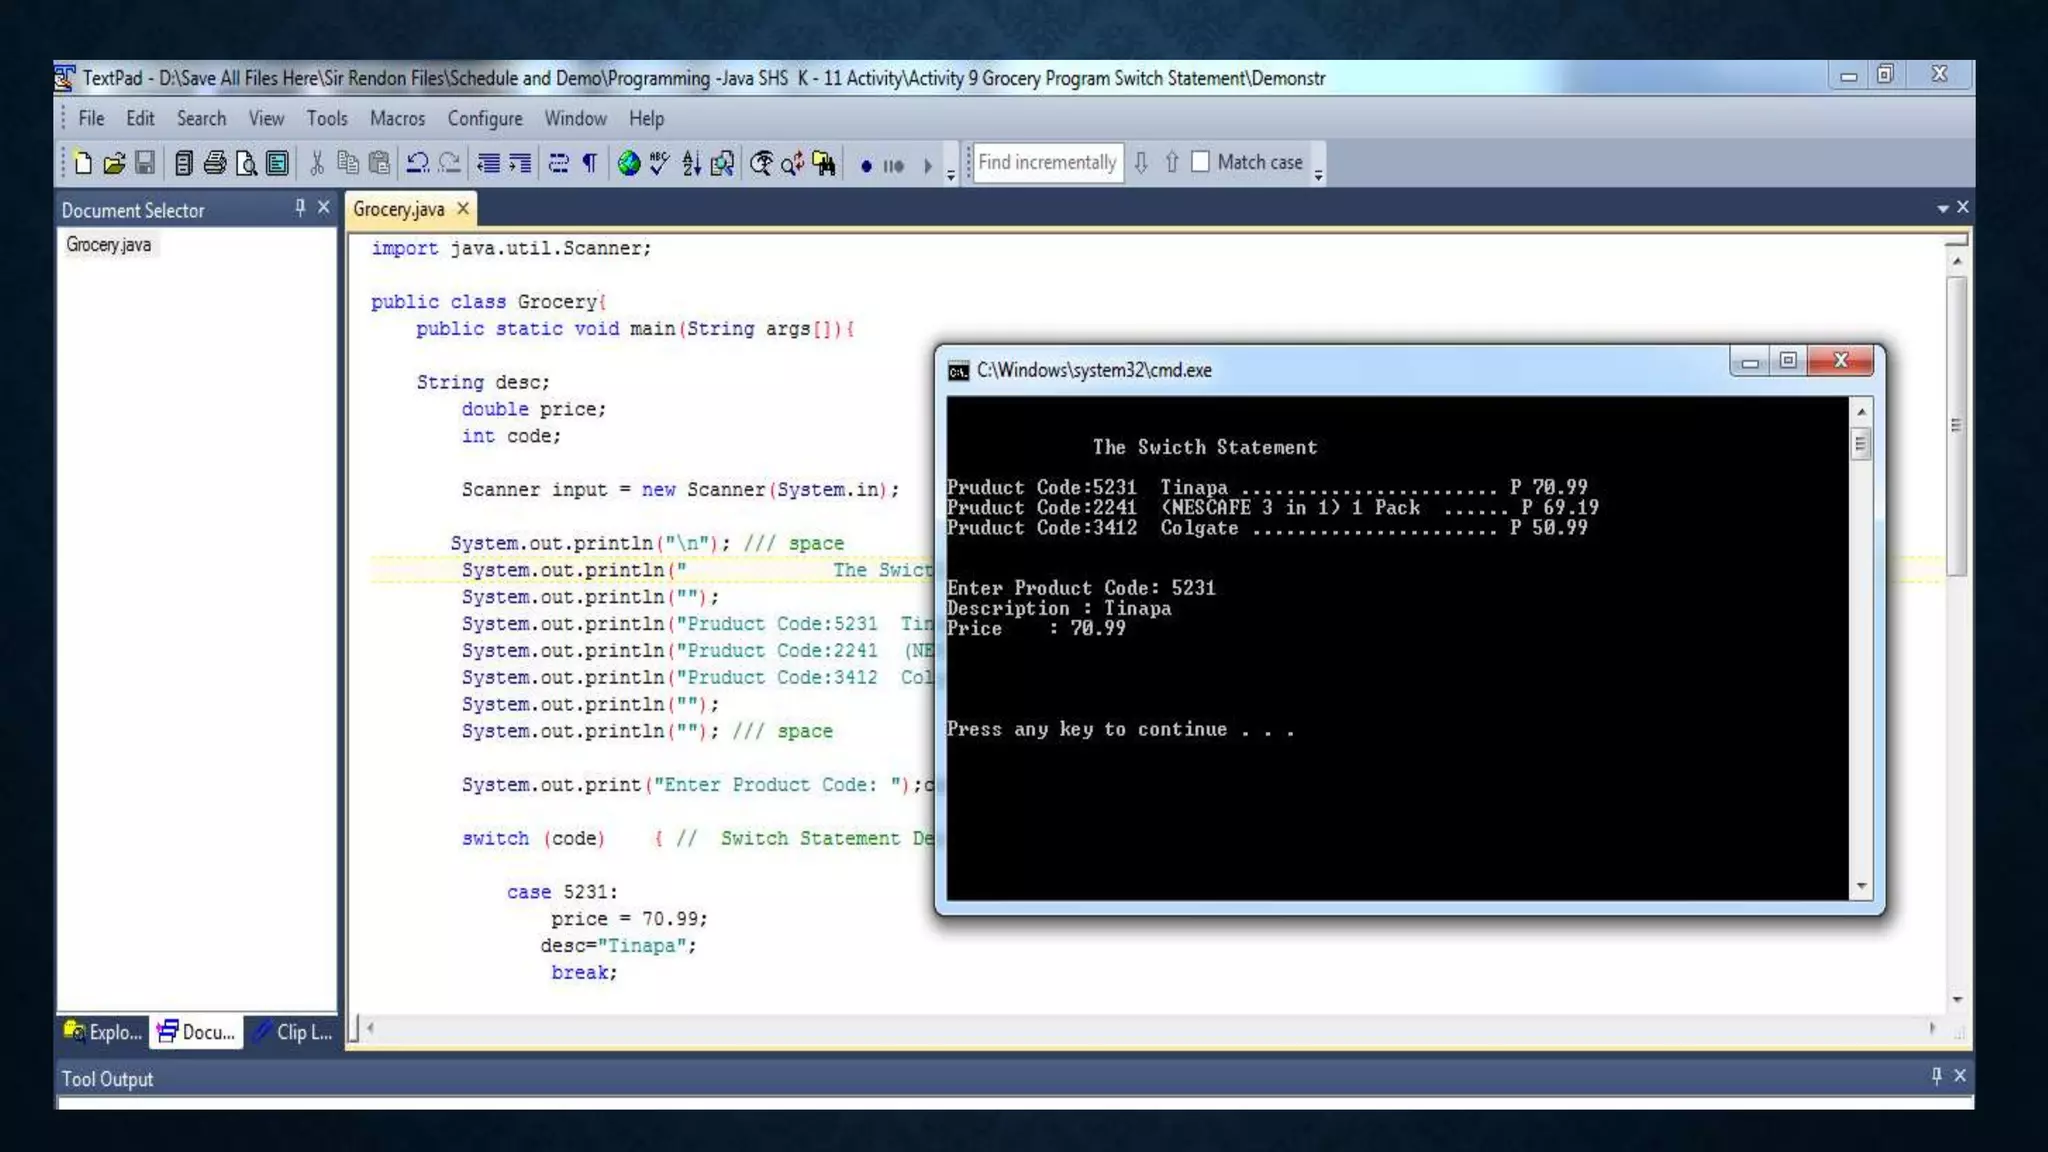This screenshot has width=2048, height=1152.
Task: Click the Undo icon
Action: pyautogui.click(x=418, y=163)
